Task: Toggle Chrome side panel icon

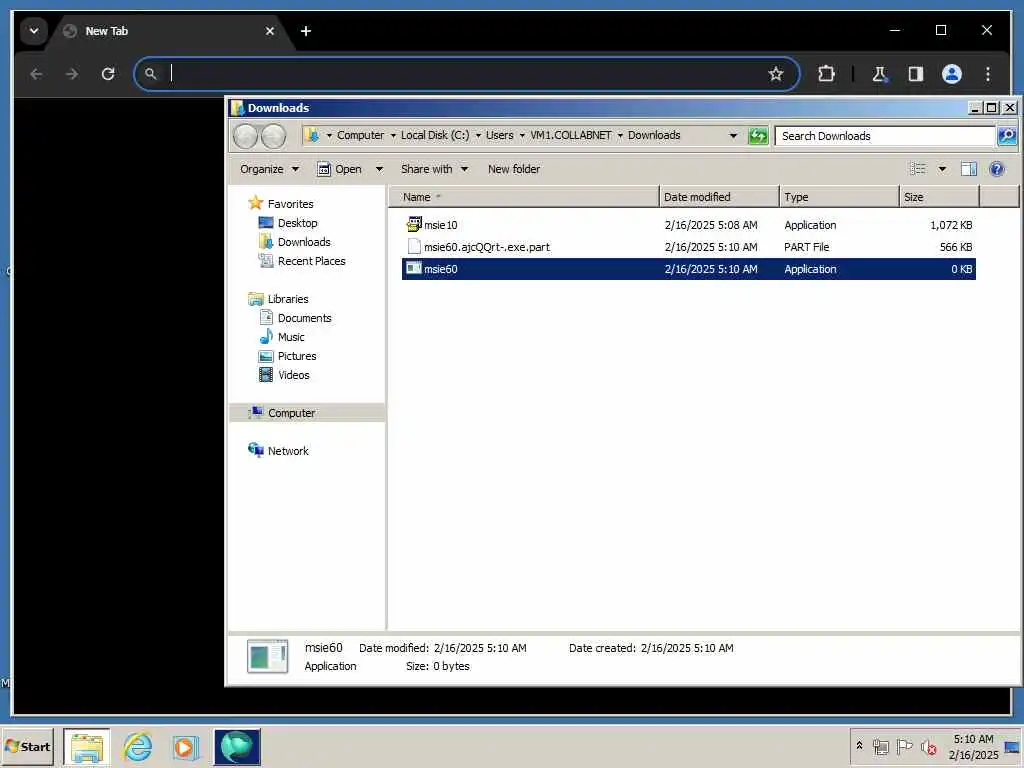Action: pos(916,74)
